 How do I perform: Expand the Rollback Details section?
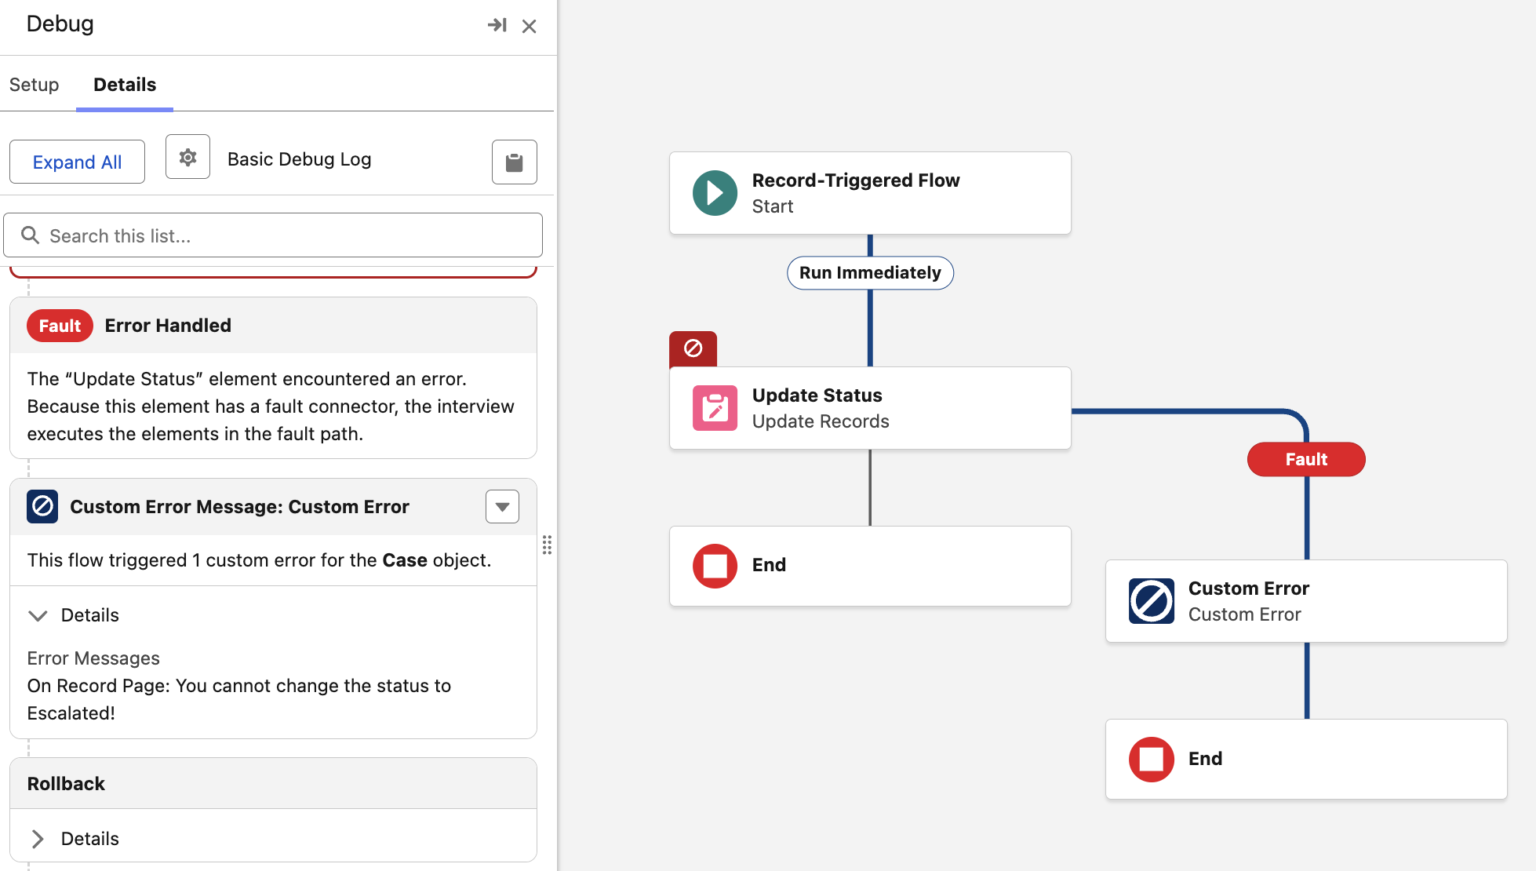pos(39,838)
